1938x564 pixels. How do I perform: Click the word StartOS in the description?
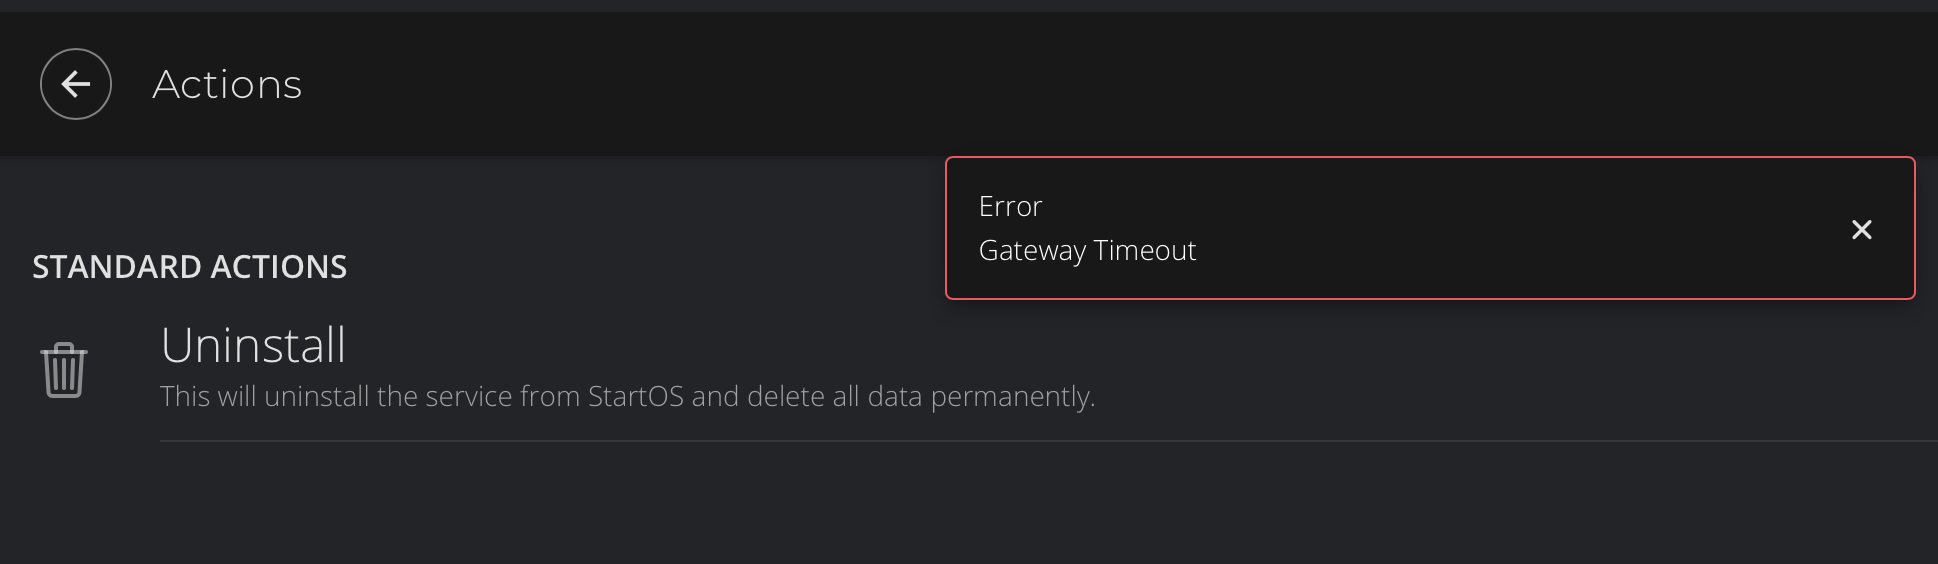coord(636,396)
